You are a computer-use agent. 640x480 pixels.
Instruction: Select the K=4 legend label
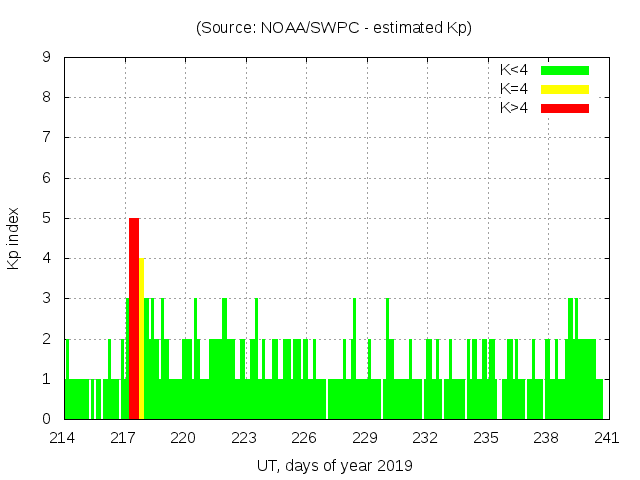click(x=515, y=89)
